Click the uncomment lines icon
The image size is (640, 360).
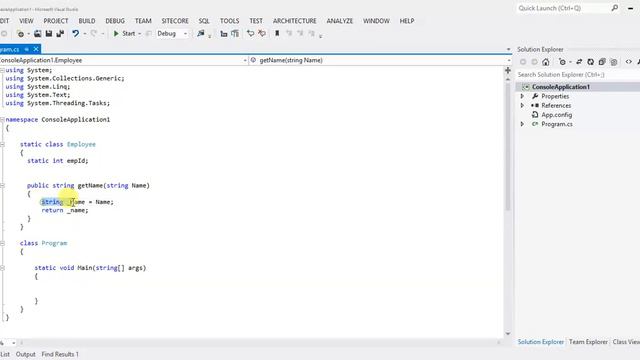click(262, 33)
